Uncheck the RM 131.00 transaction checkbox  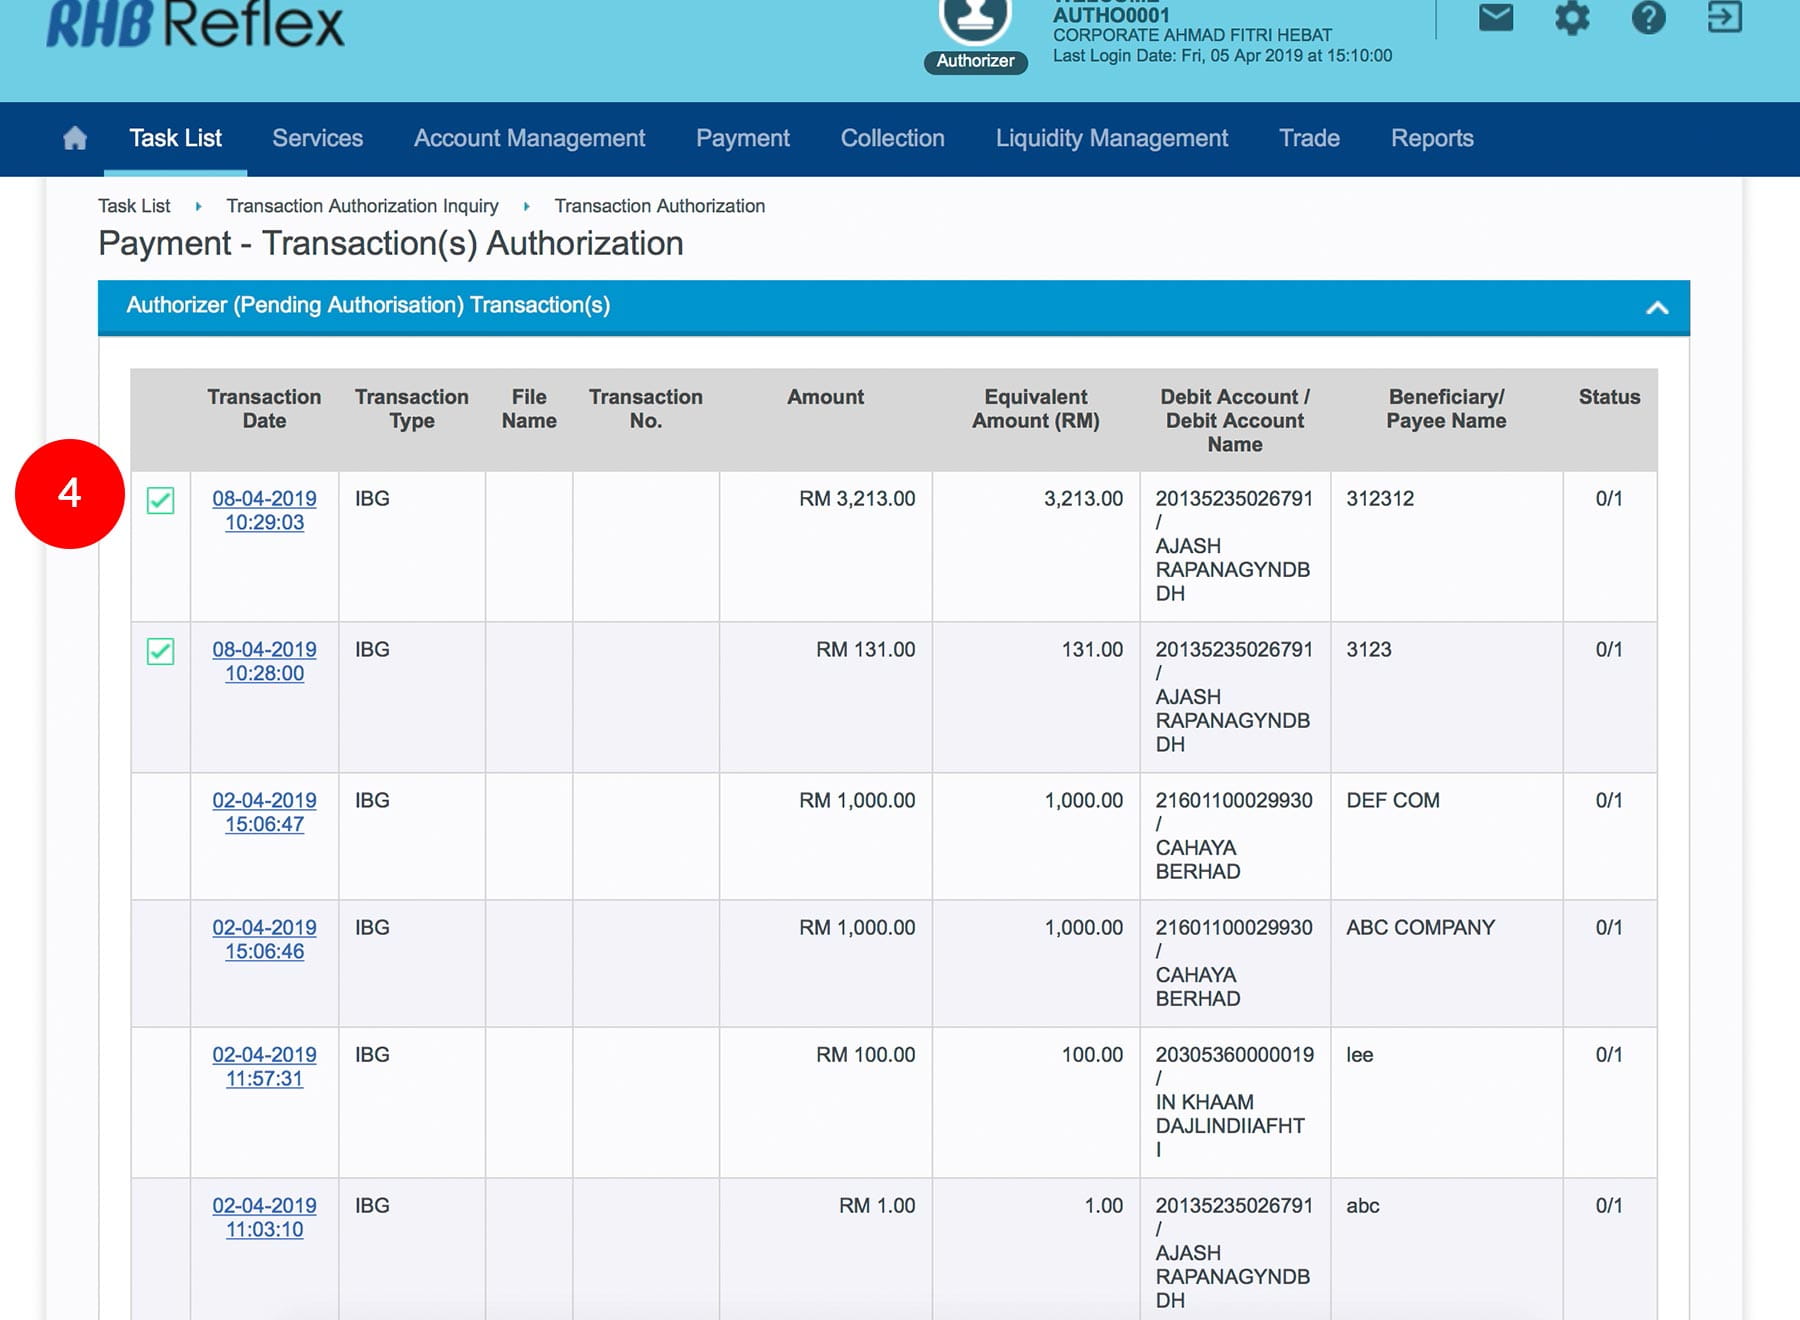point(160,651)
